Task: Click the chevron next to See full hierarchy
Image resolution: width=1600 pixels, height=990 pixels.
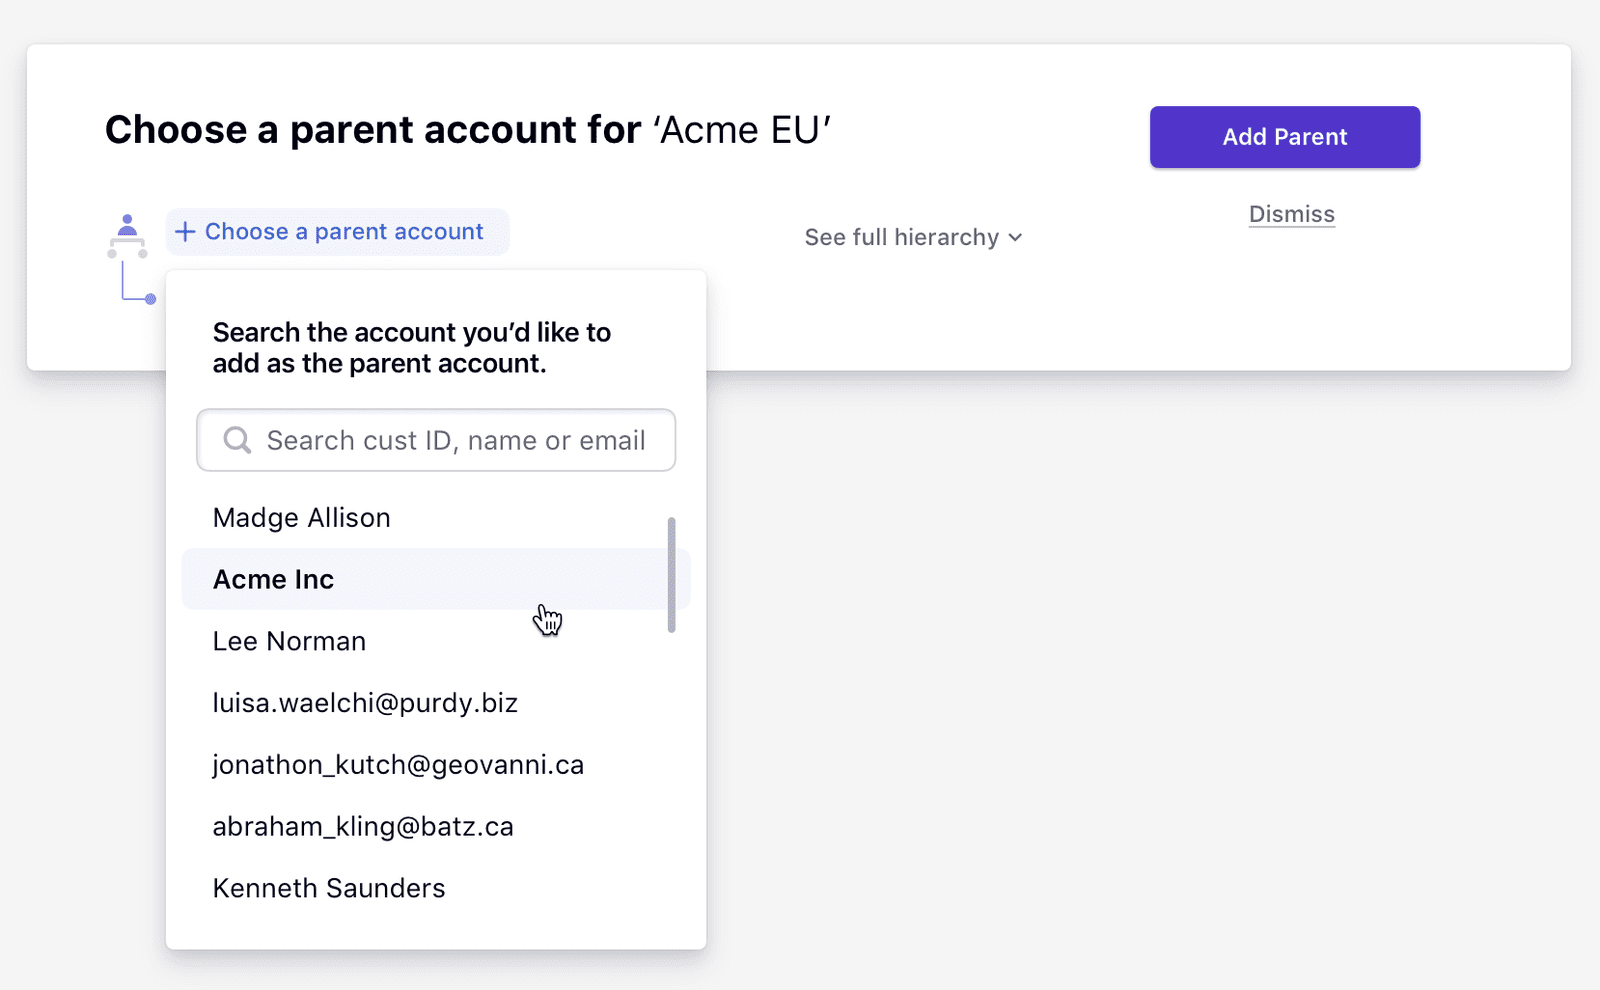Action: pos(1015,238)
